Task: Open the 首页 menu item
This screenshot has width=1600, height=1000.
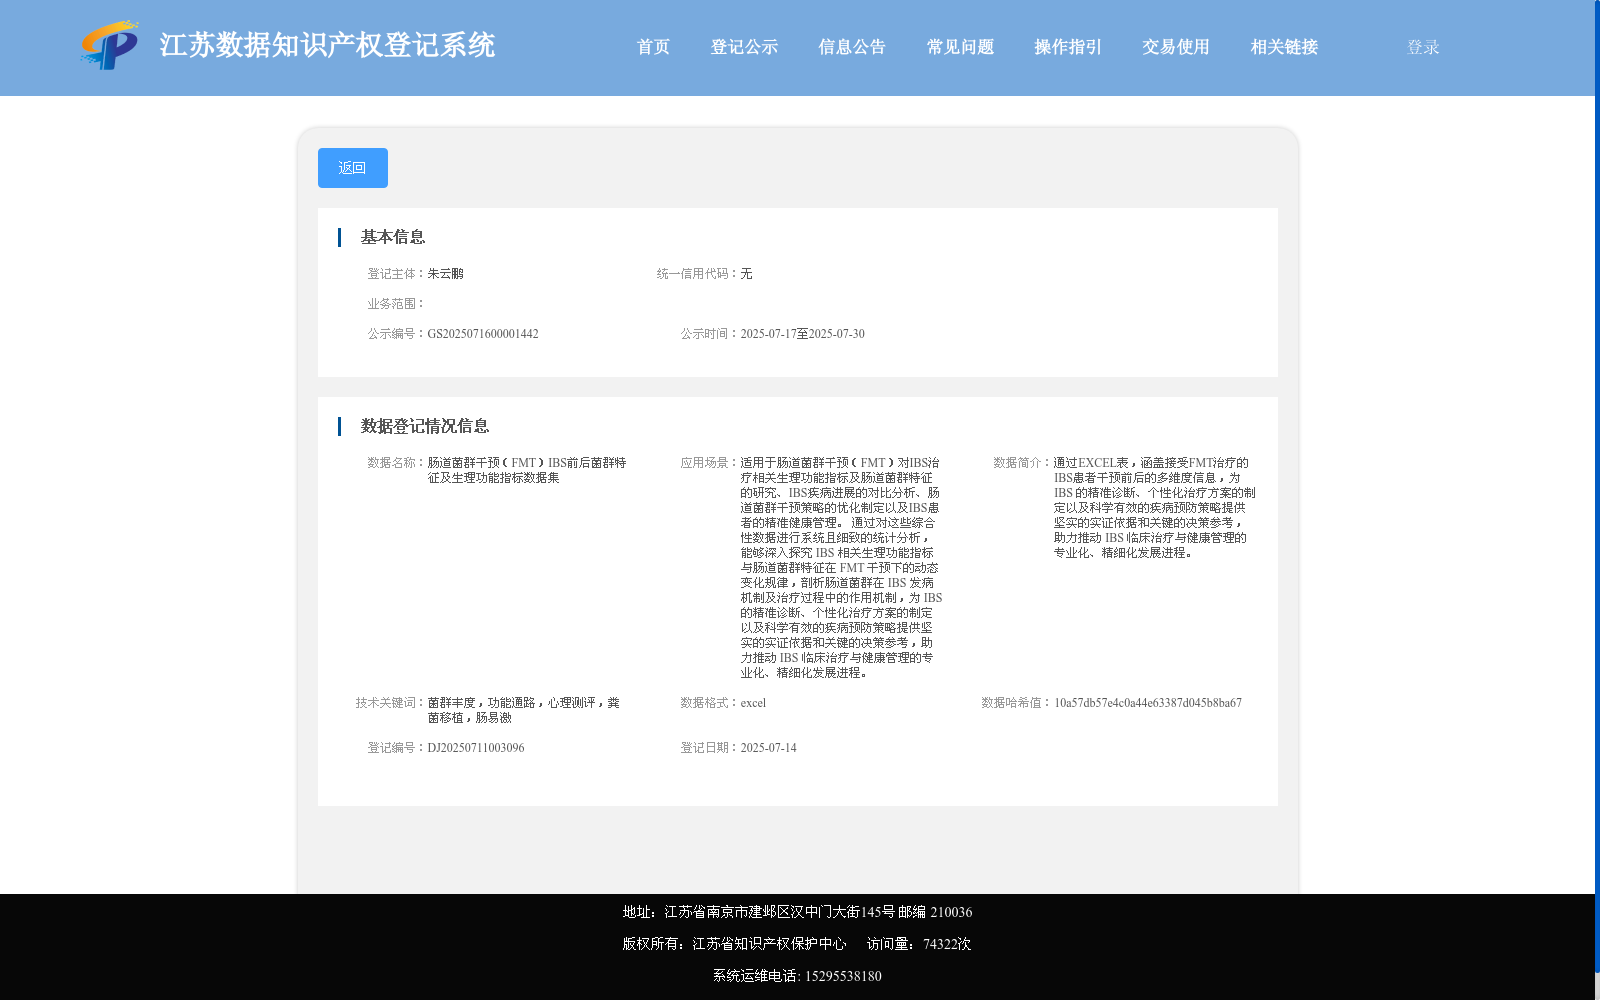Action: coord(653,47)
